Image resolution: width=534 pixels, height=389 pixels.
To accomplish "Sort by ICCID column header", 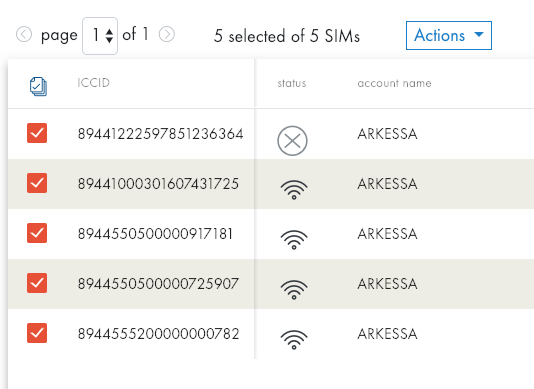I will 94,83.
